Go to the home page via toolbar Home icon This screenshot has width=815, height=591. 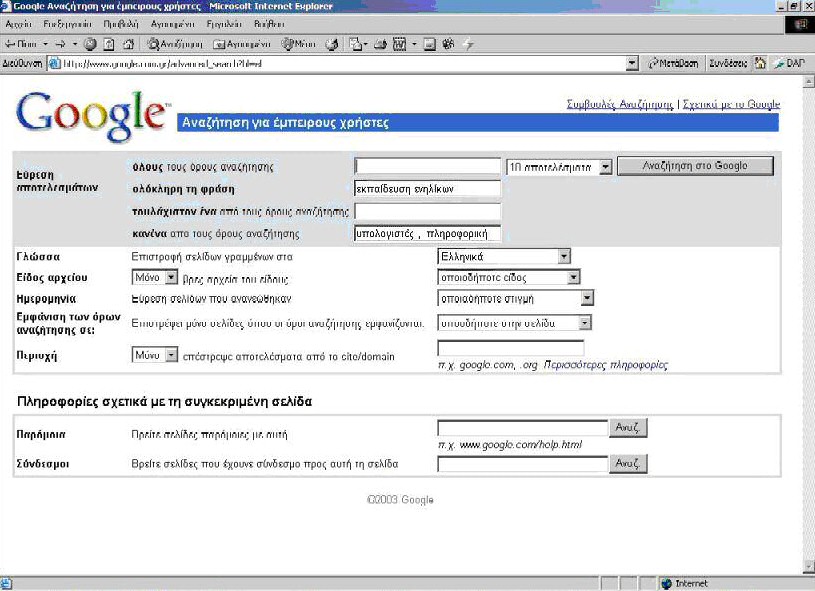[x=128, y=44]
